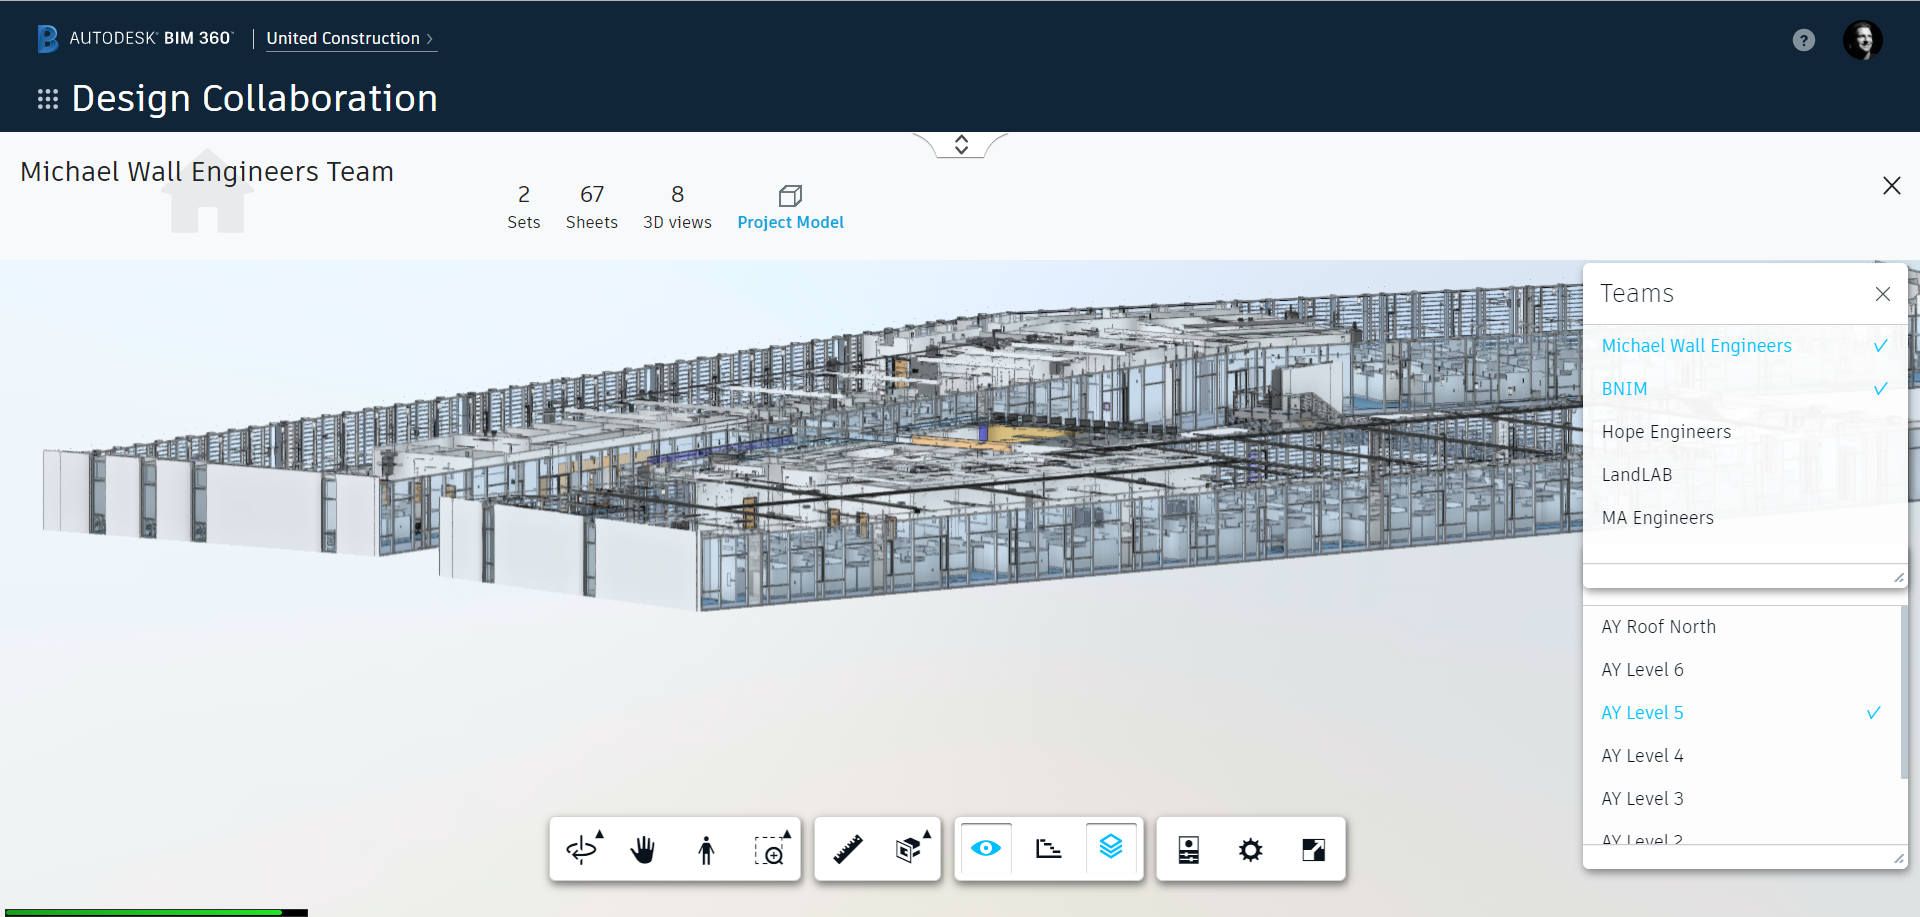Deselect AY Level 5
The height and width of the screenshot is (917, 1920).
pos(1741,713)
